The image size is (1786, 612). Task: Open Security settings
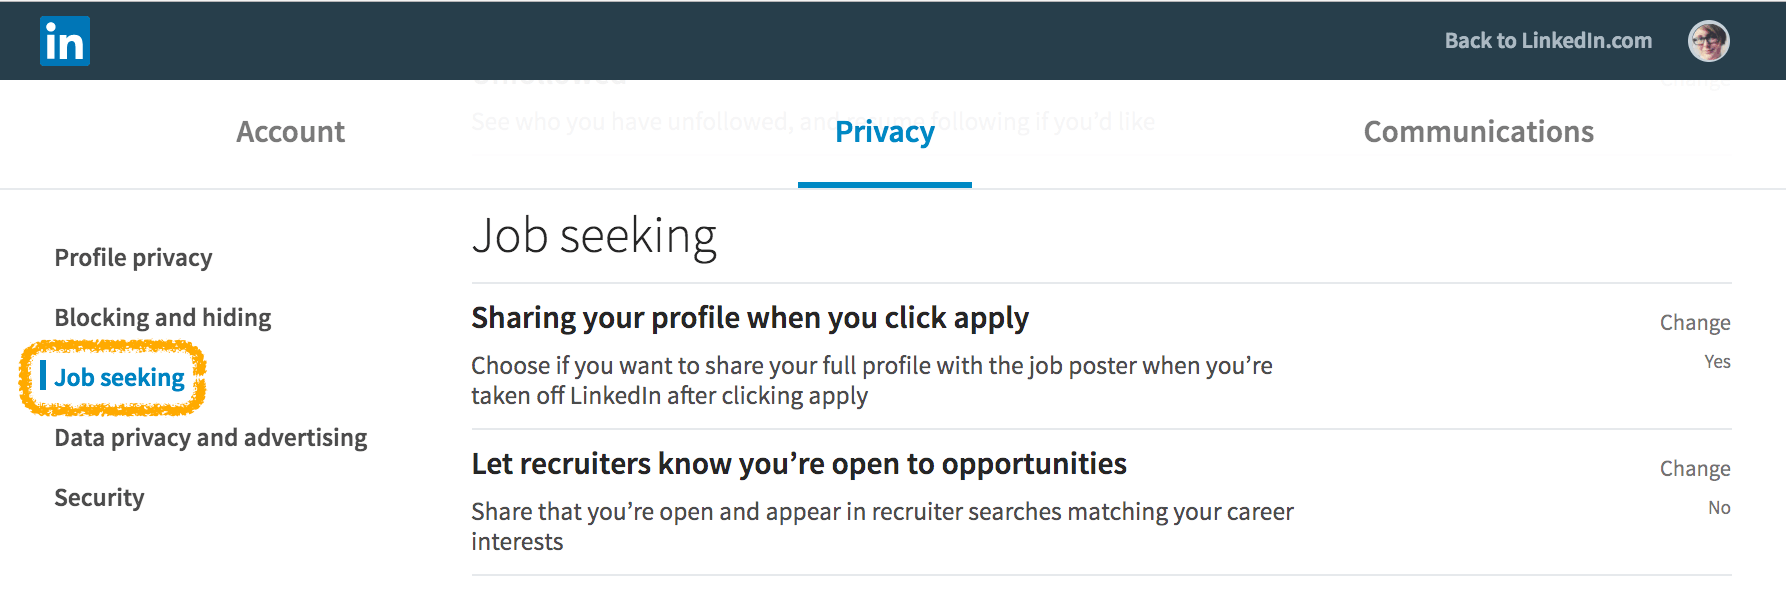click(x=99, y=497)
